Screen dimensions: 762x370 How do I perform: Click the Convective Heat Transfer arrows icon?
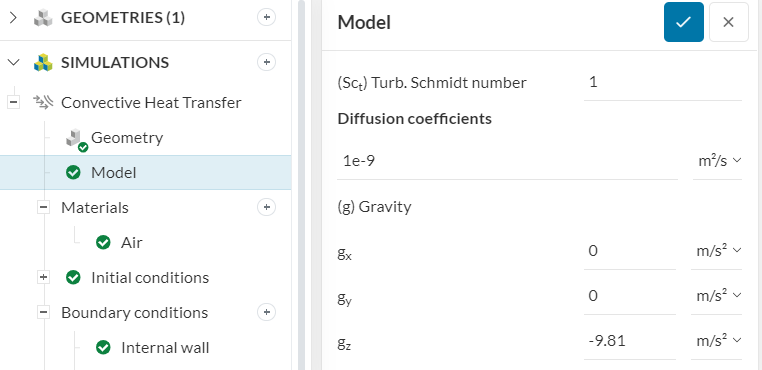[x=43, y=102]
